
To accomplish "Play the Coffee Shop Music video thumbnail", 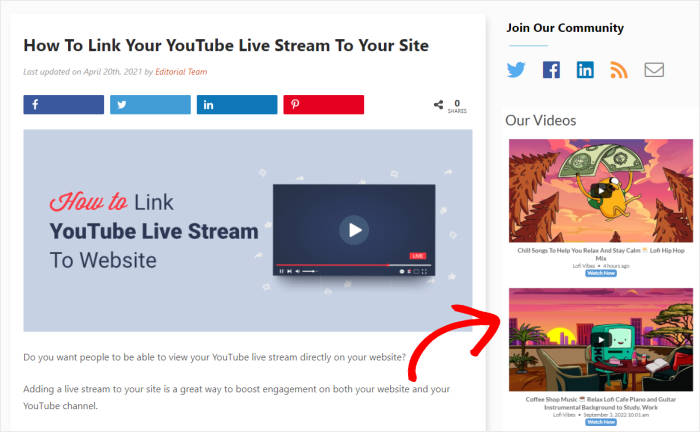I will [x=601, y=340].
